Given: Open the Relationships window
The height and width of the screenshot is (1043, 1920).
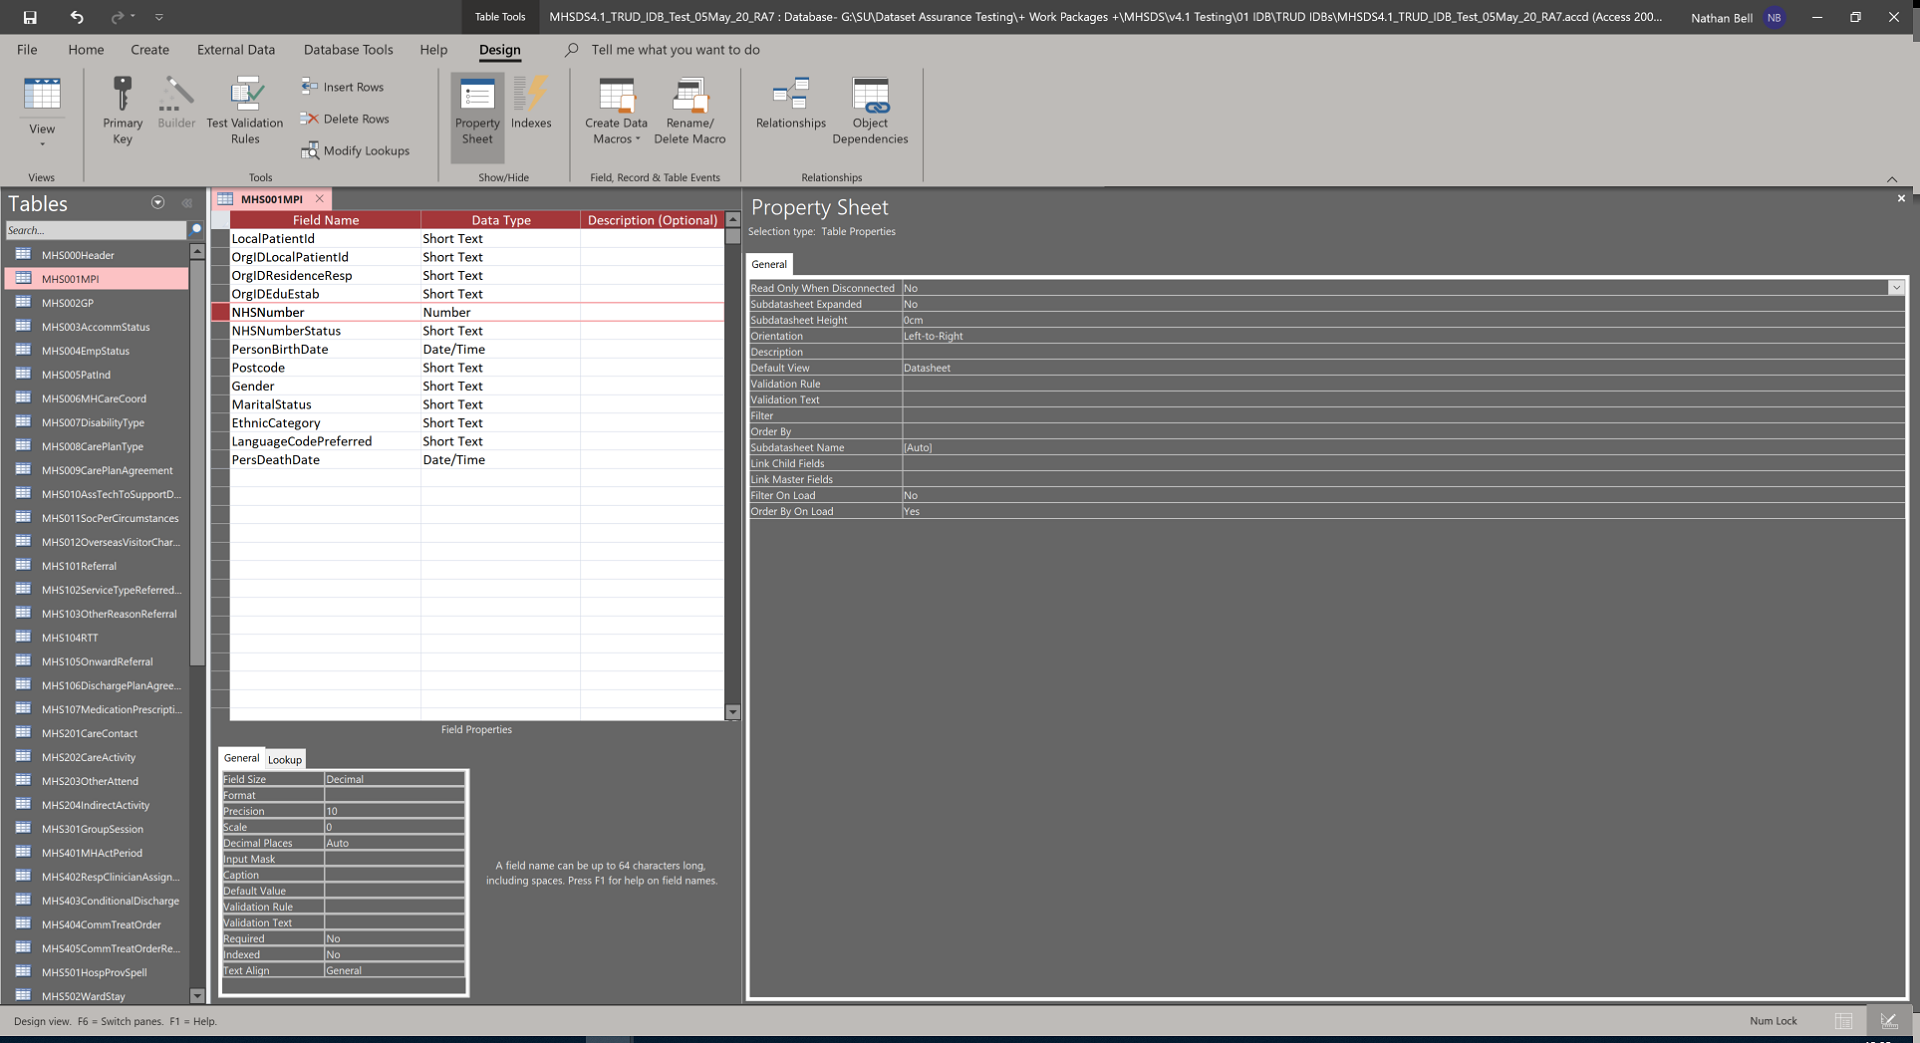Looking at the screenshot, I should click(791, 104).
